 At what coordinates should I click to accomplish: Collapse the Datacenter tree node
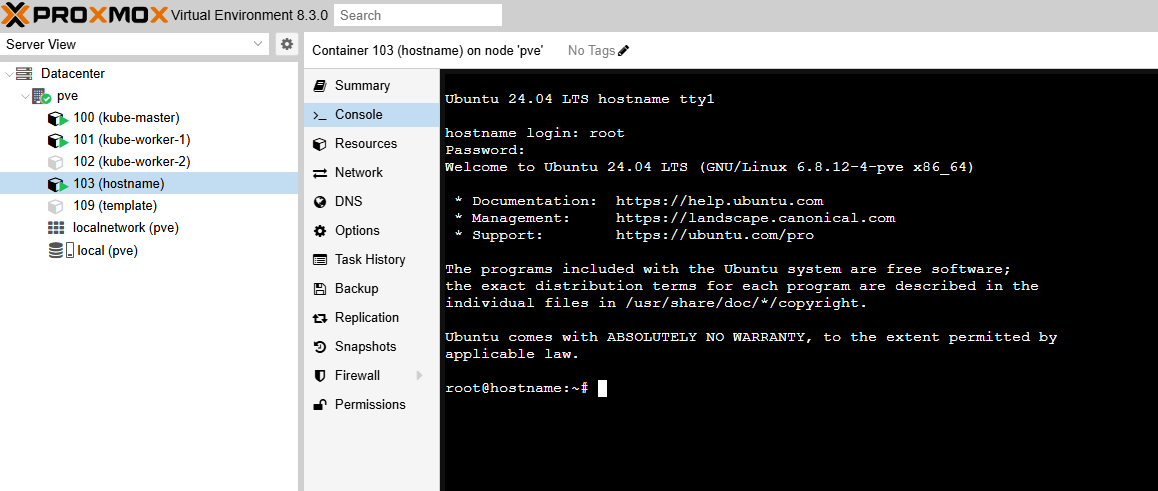click(x=8, y=74)
